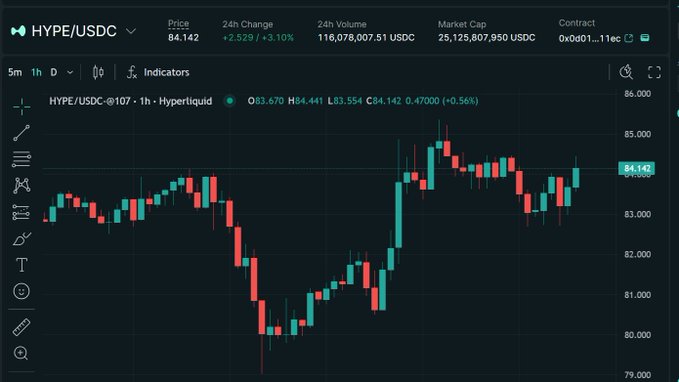Screen dimensions: 679x382
Task: Open the Indicators fx menu
Action: coord(158,72)
